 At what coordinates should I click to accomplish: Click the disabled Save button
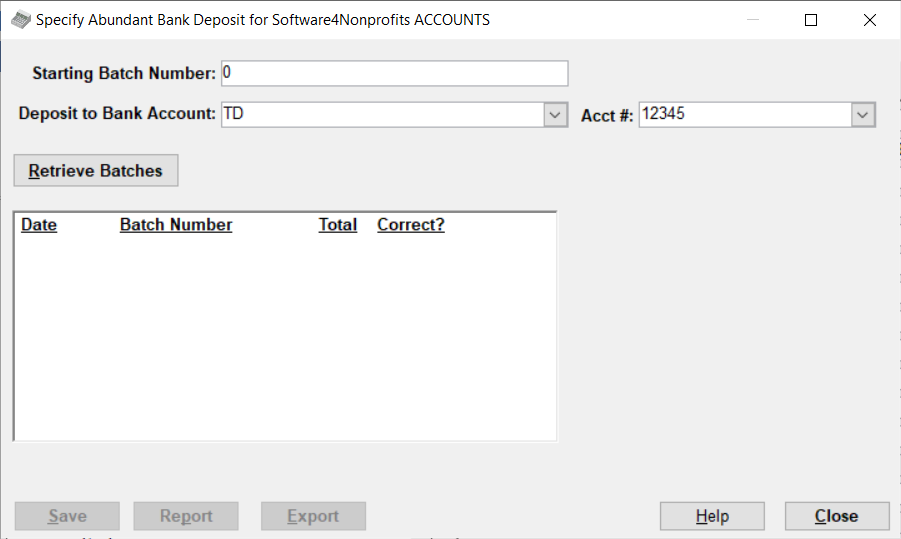(67, 516)
